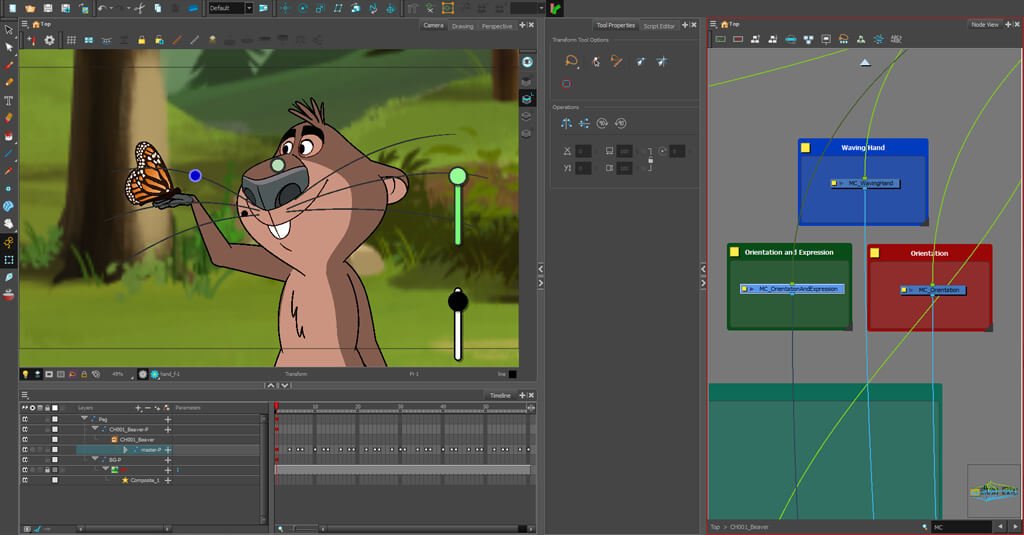The height and width of the screenshot is (535, 1024).
Task: Click the Undo arrow icon
Action: coord(102,8)
